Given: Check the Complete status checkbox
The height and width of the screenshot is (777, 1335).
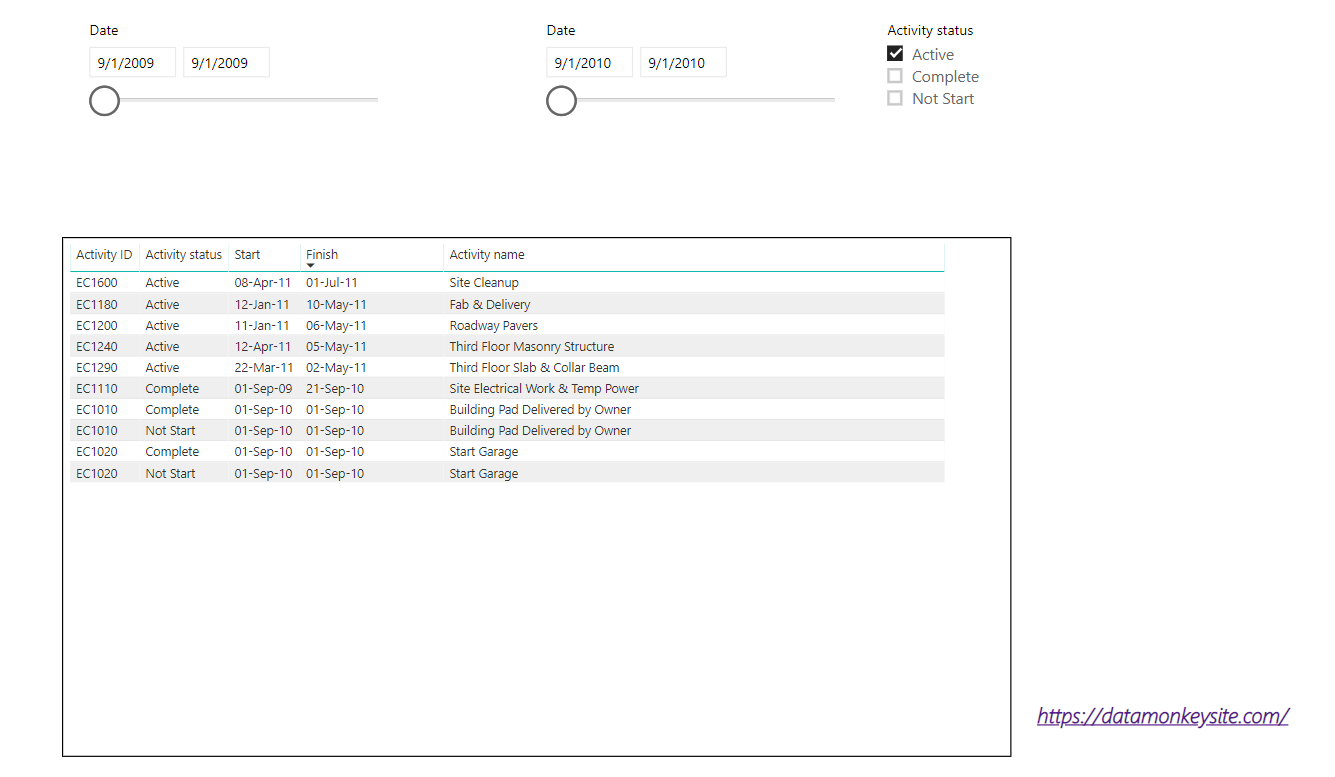Looking at the screenshot, I should click(895, 76).
